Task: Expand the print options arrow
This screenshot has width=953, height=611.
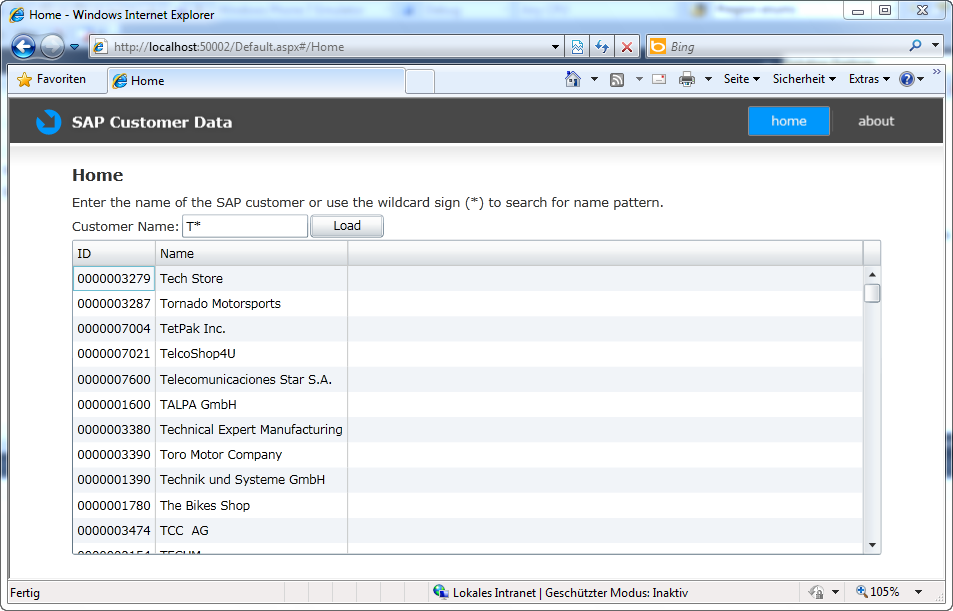Action: pyautogui.click(x=708, y=79)
